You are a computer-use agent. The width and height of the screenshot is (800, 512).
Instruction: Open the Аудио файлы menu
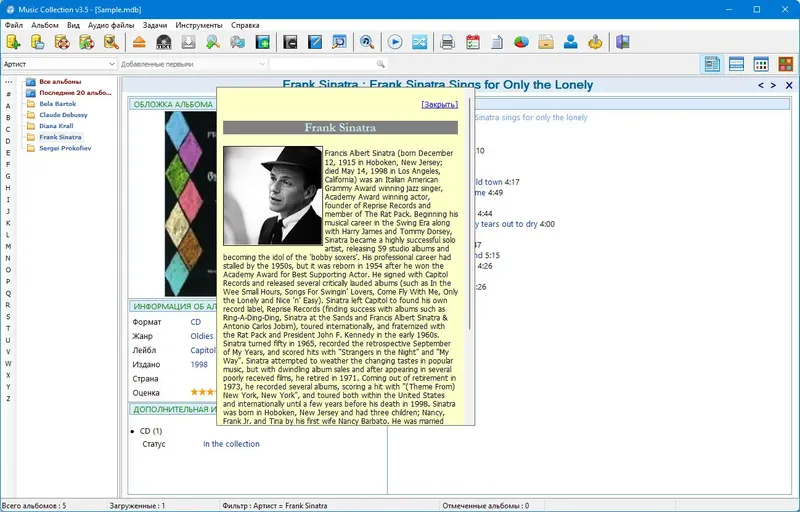click(111, 25)
